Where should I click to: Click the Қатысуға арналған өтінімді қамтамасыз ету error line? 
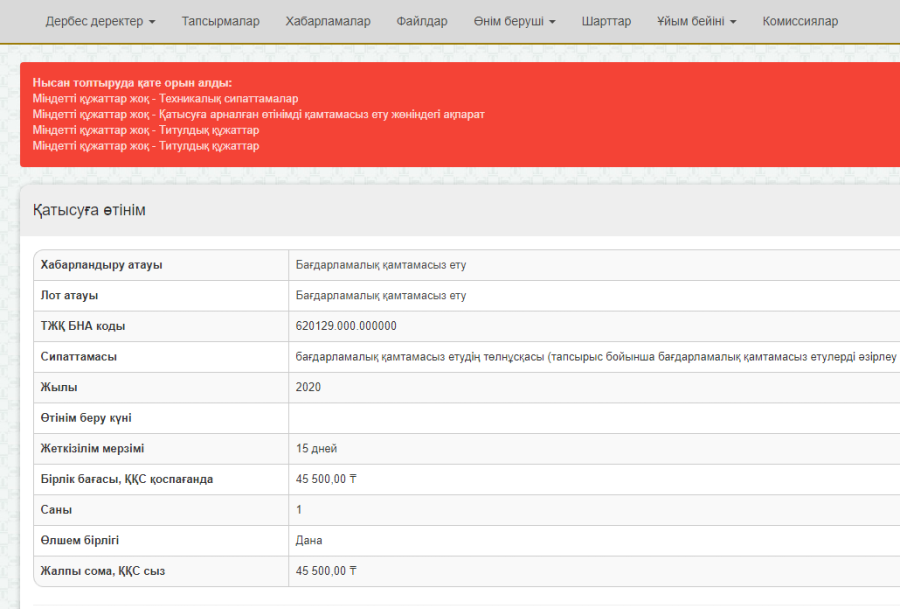pyautogui.click(x=258, y=114)
